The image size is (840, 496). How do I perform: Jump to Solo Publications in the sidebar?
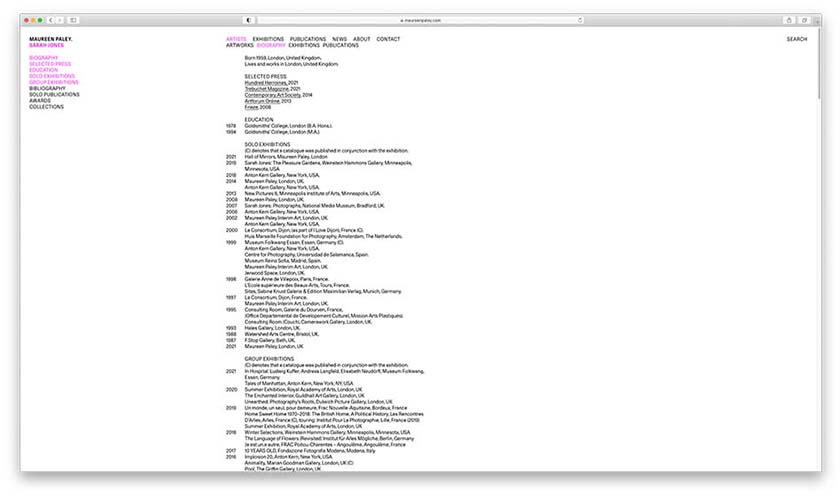(54, 94)
